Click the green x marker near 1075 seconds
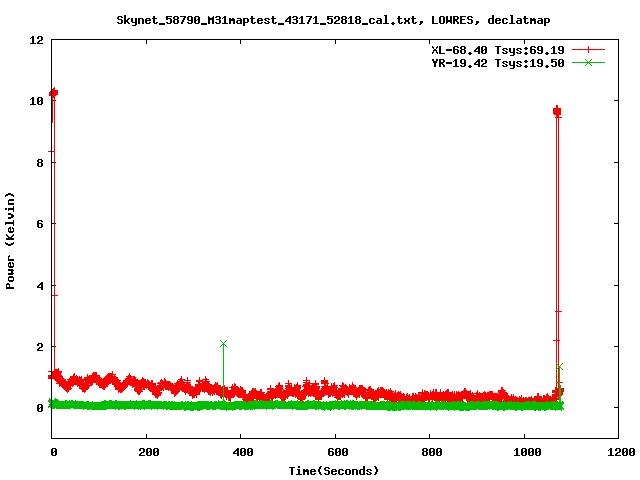The width and height of the screenshot is (640, 480). [560, 367]
